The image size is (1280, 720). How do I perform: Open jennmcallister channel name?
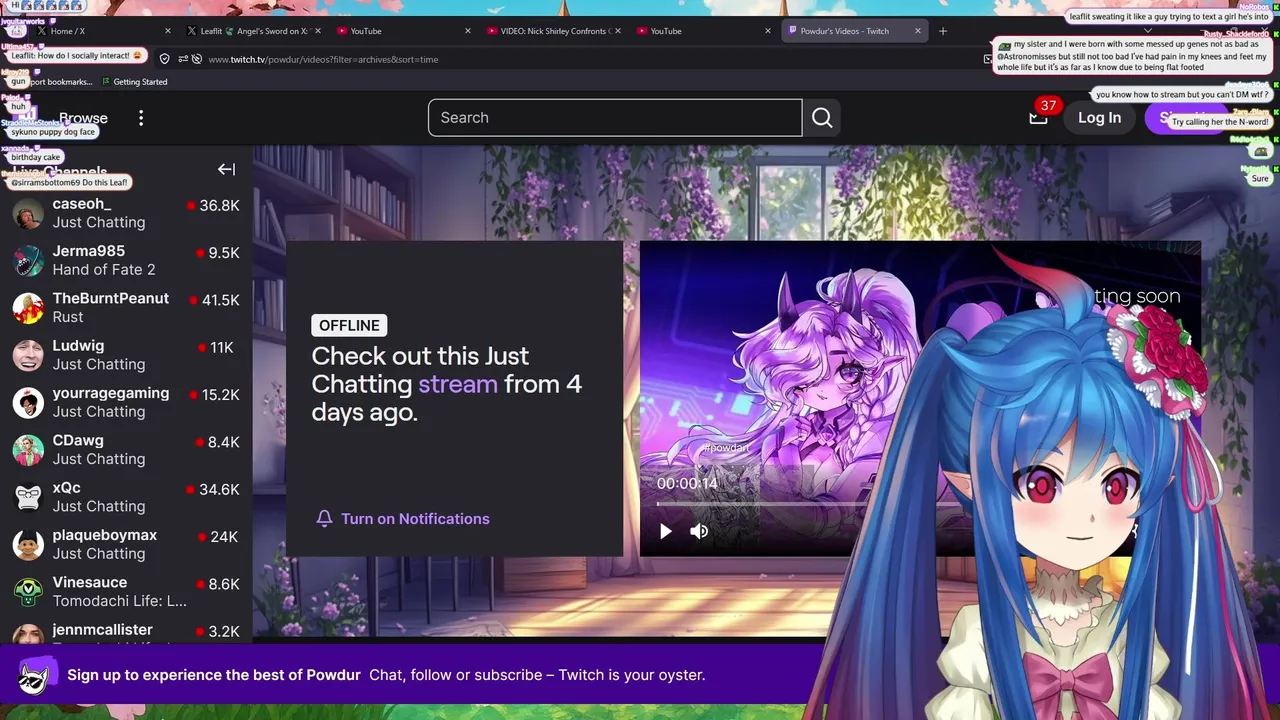[103, 630]
